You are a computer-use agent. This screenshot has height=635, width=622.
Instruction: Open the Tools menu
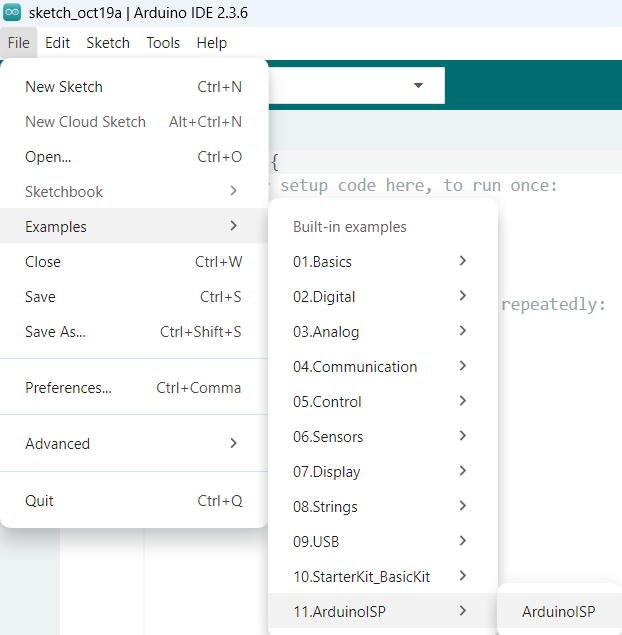[x=163, y=43]
